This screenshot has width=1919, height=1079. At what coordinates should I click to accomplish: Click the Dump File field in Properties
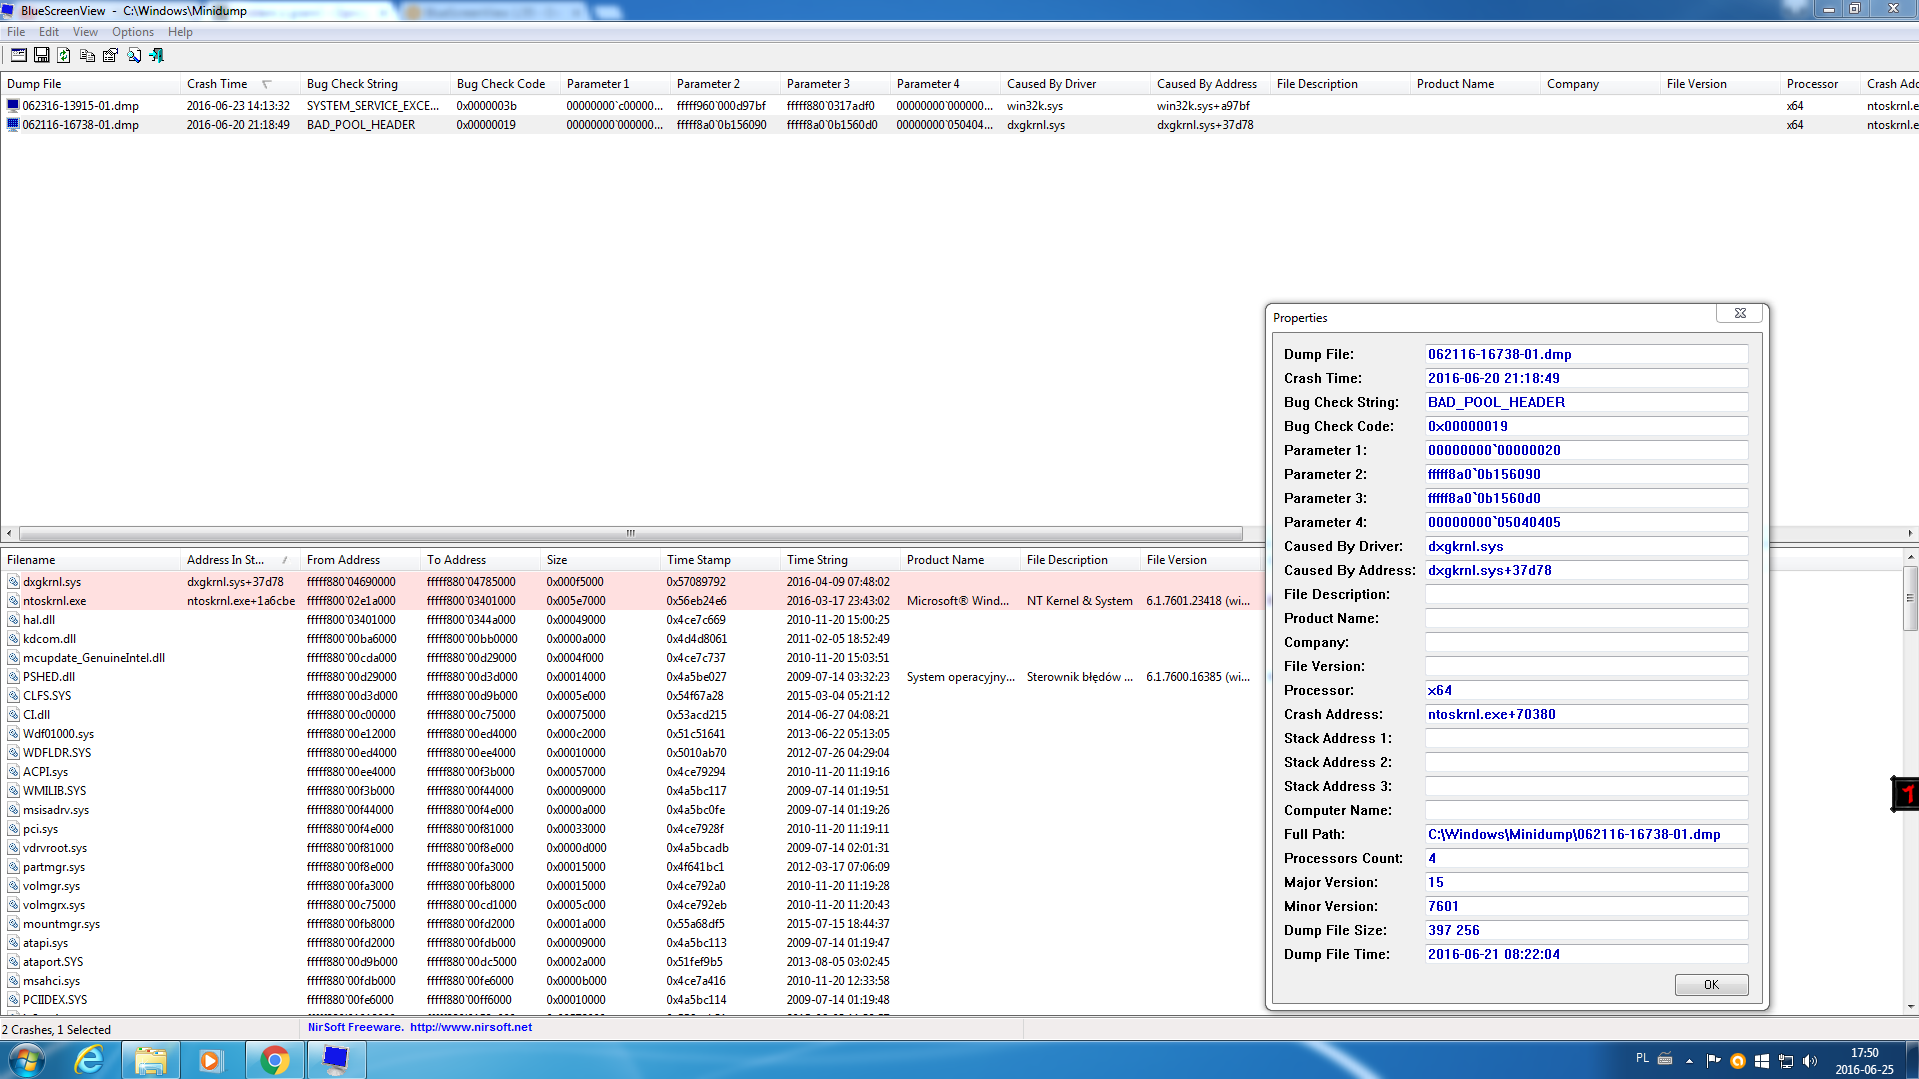(x=1586, y=354)
